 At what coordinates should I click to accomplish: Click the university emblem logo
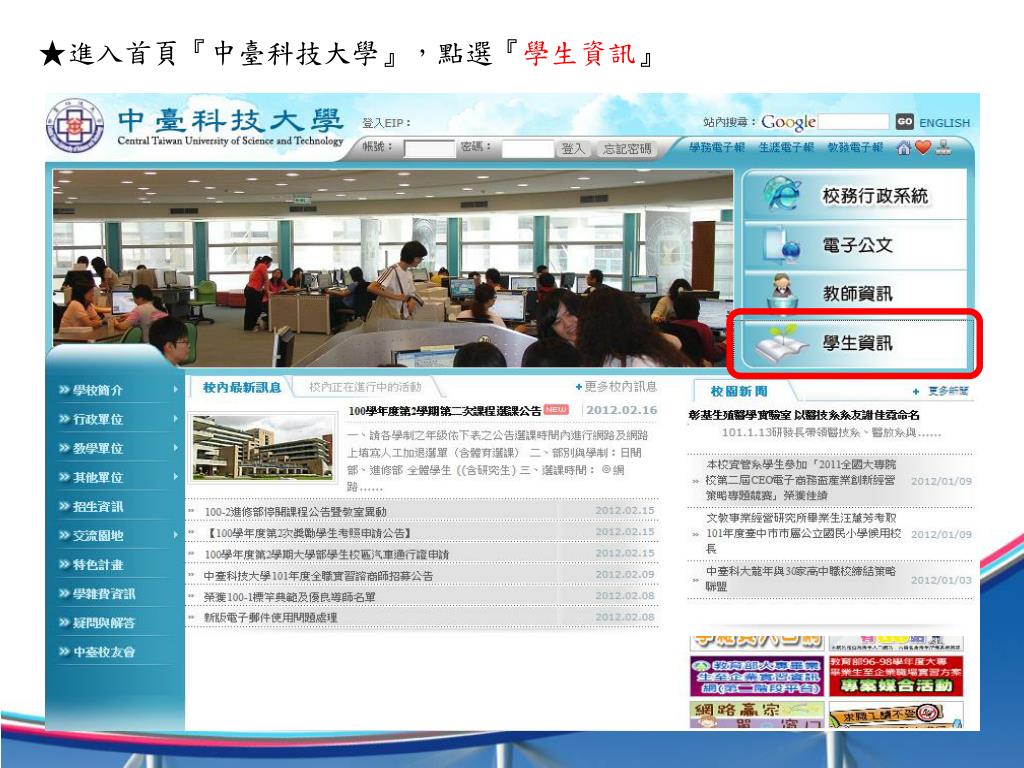click(x=75, y=125)
